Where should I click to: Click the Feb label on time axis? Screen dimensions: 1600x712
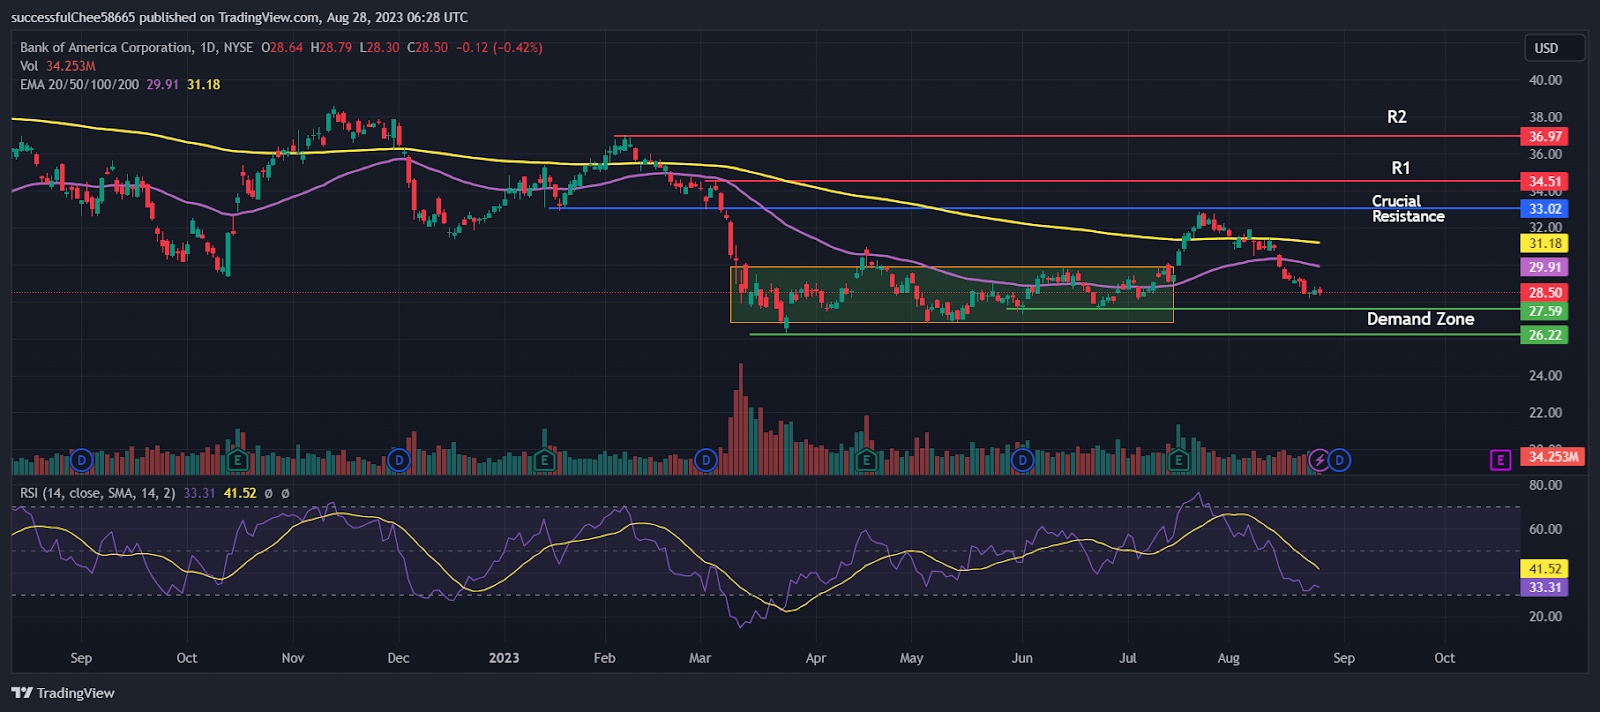click(x=604, y=658)
